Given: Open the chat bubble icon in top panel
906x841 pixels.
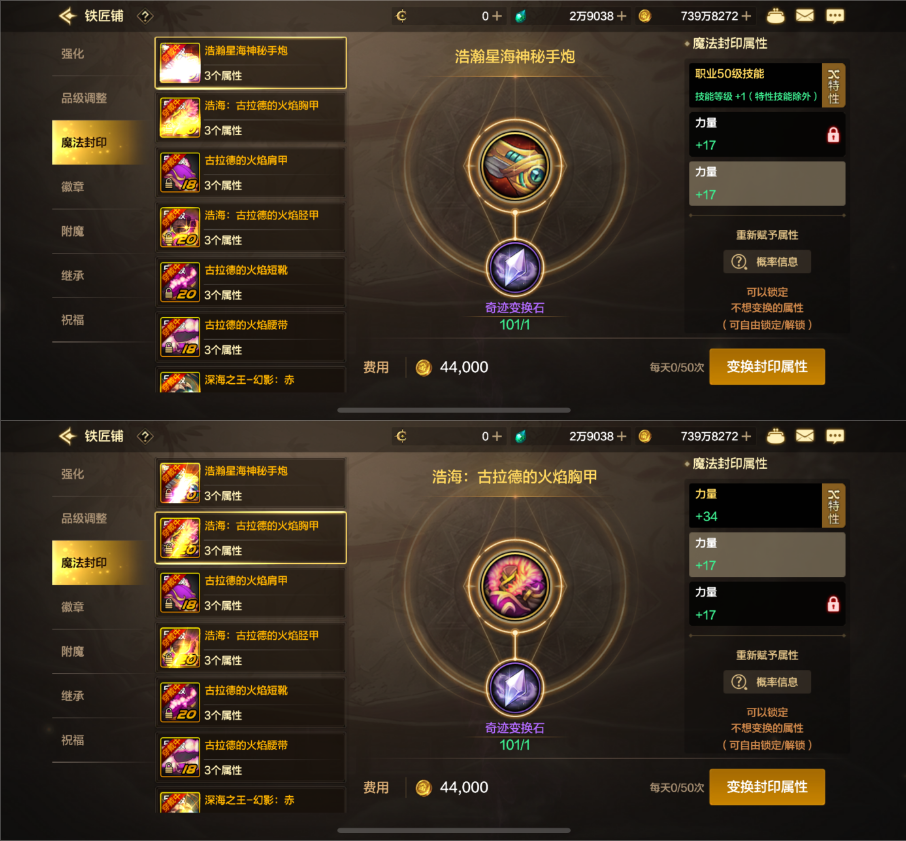Looking at the screenshot, I should (x=835, y=16).
